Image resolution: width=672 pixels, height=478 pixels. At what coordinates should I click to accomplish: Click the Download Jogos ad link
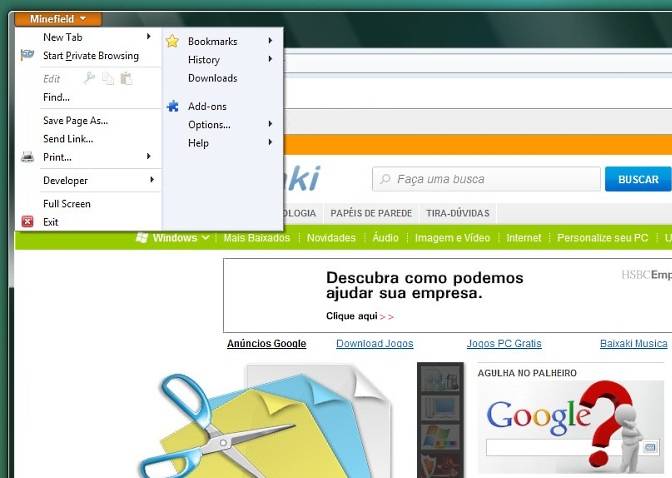point(375,343)
